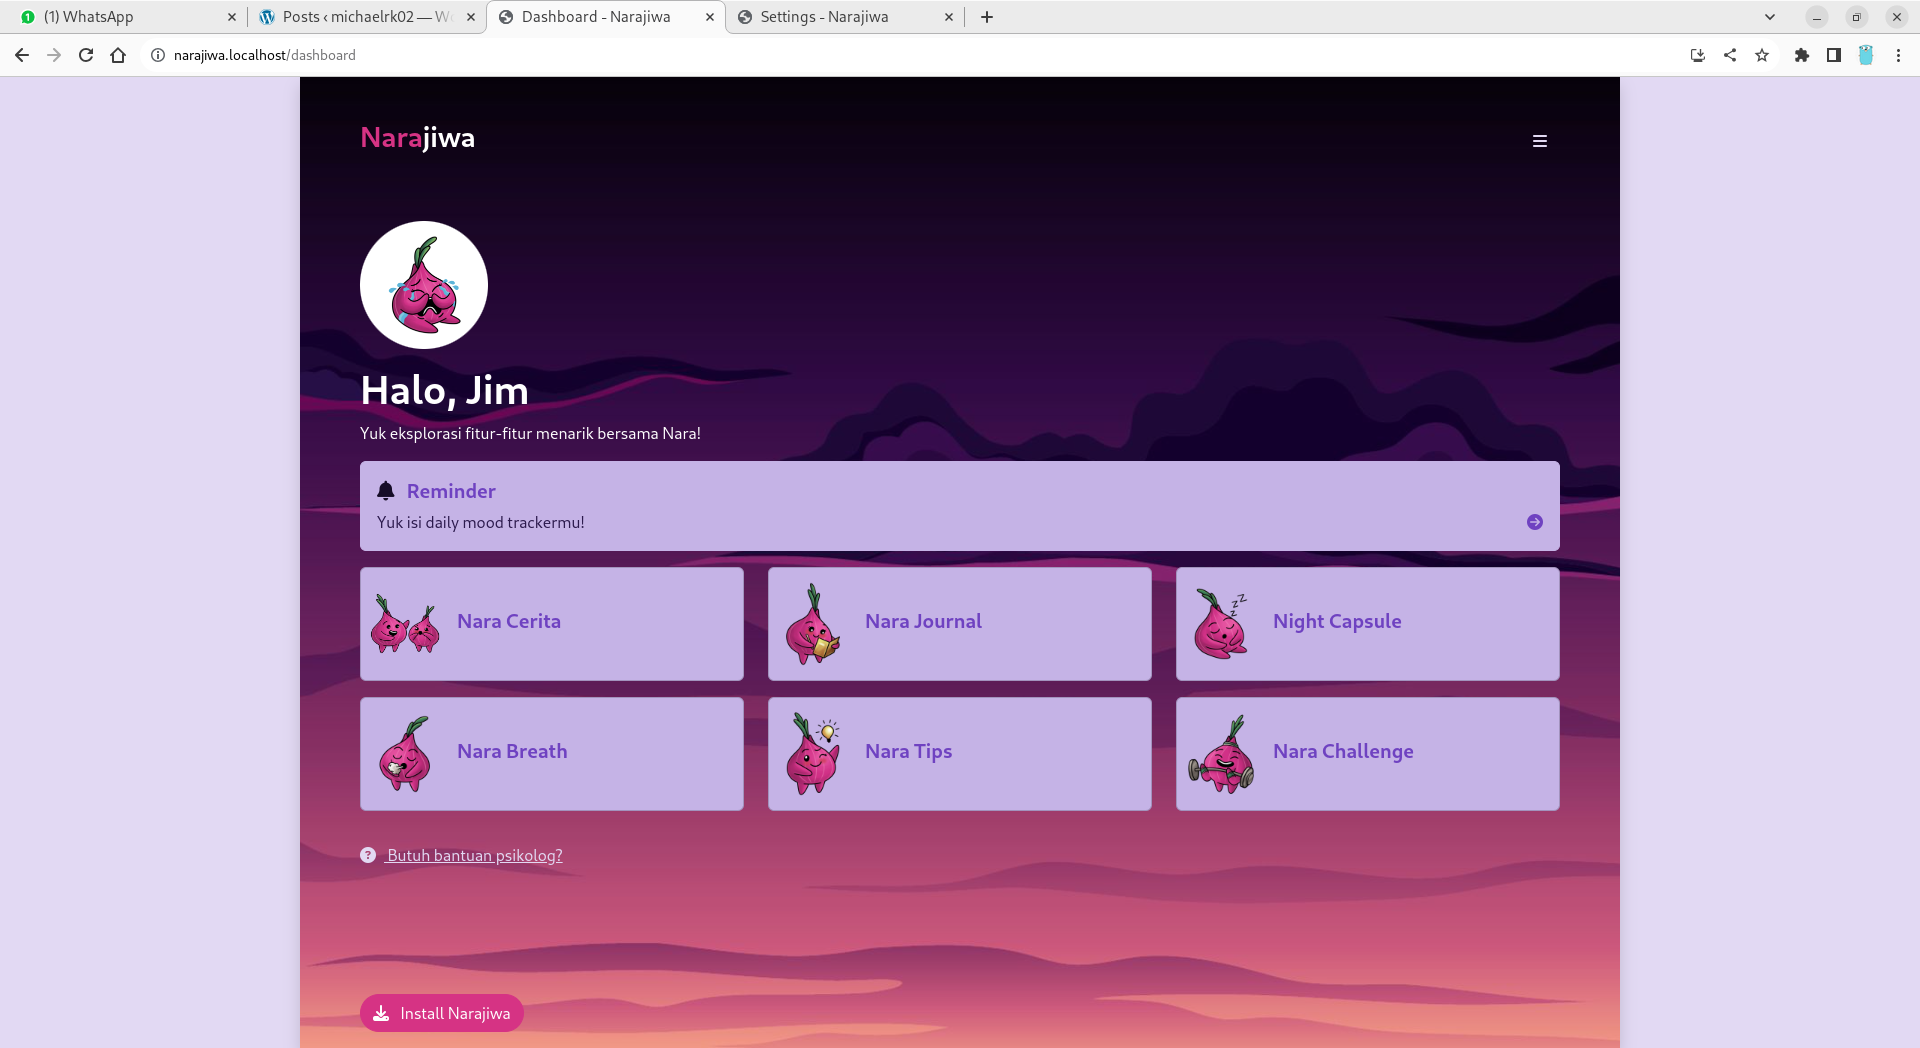Open the Nara Cerita card
Screen dimensions: 1920x1048
551,623
